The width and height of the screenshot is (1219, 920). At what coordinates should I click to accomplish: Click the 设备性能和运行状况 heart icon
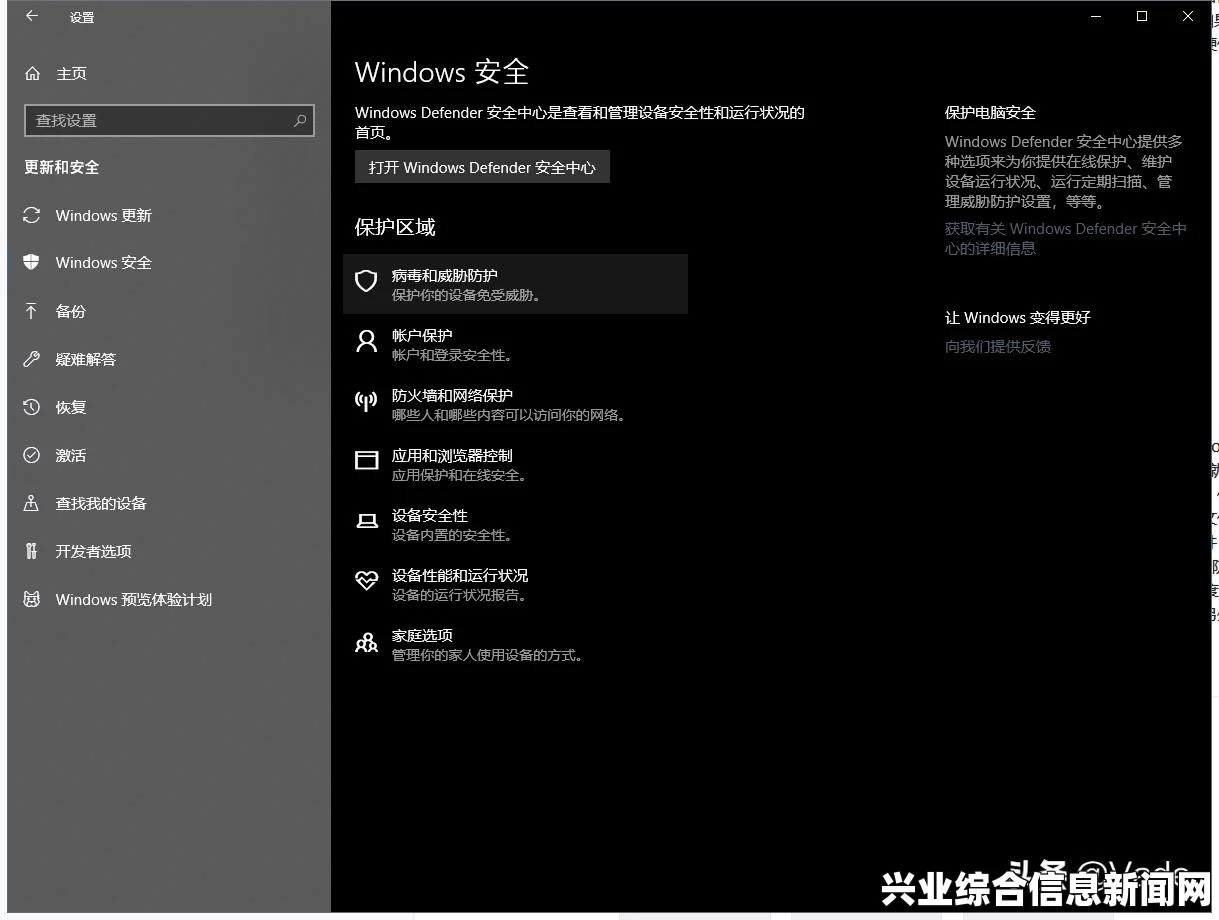[367, 581]
